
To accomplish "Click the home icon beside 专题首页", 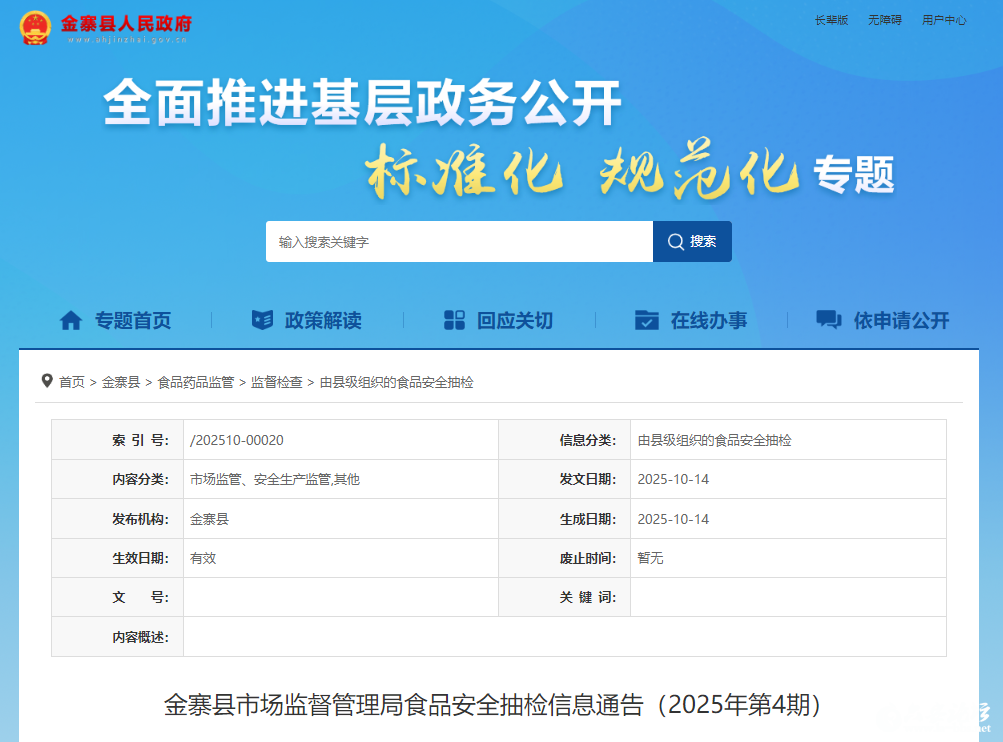I will [x=71, y=320].
